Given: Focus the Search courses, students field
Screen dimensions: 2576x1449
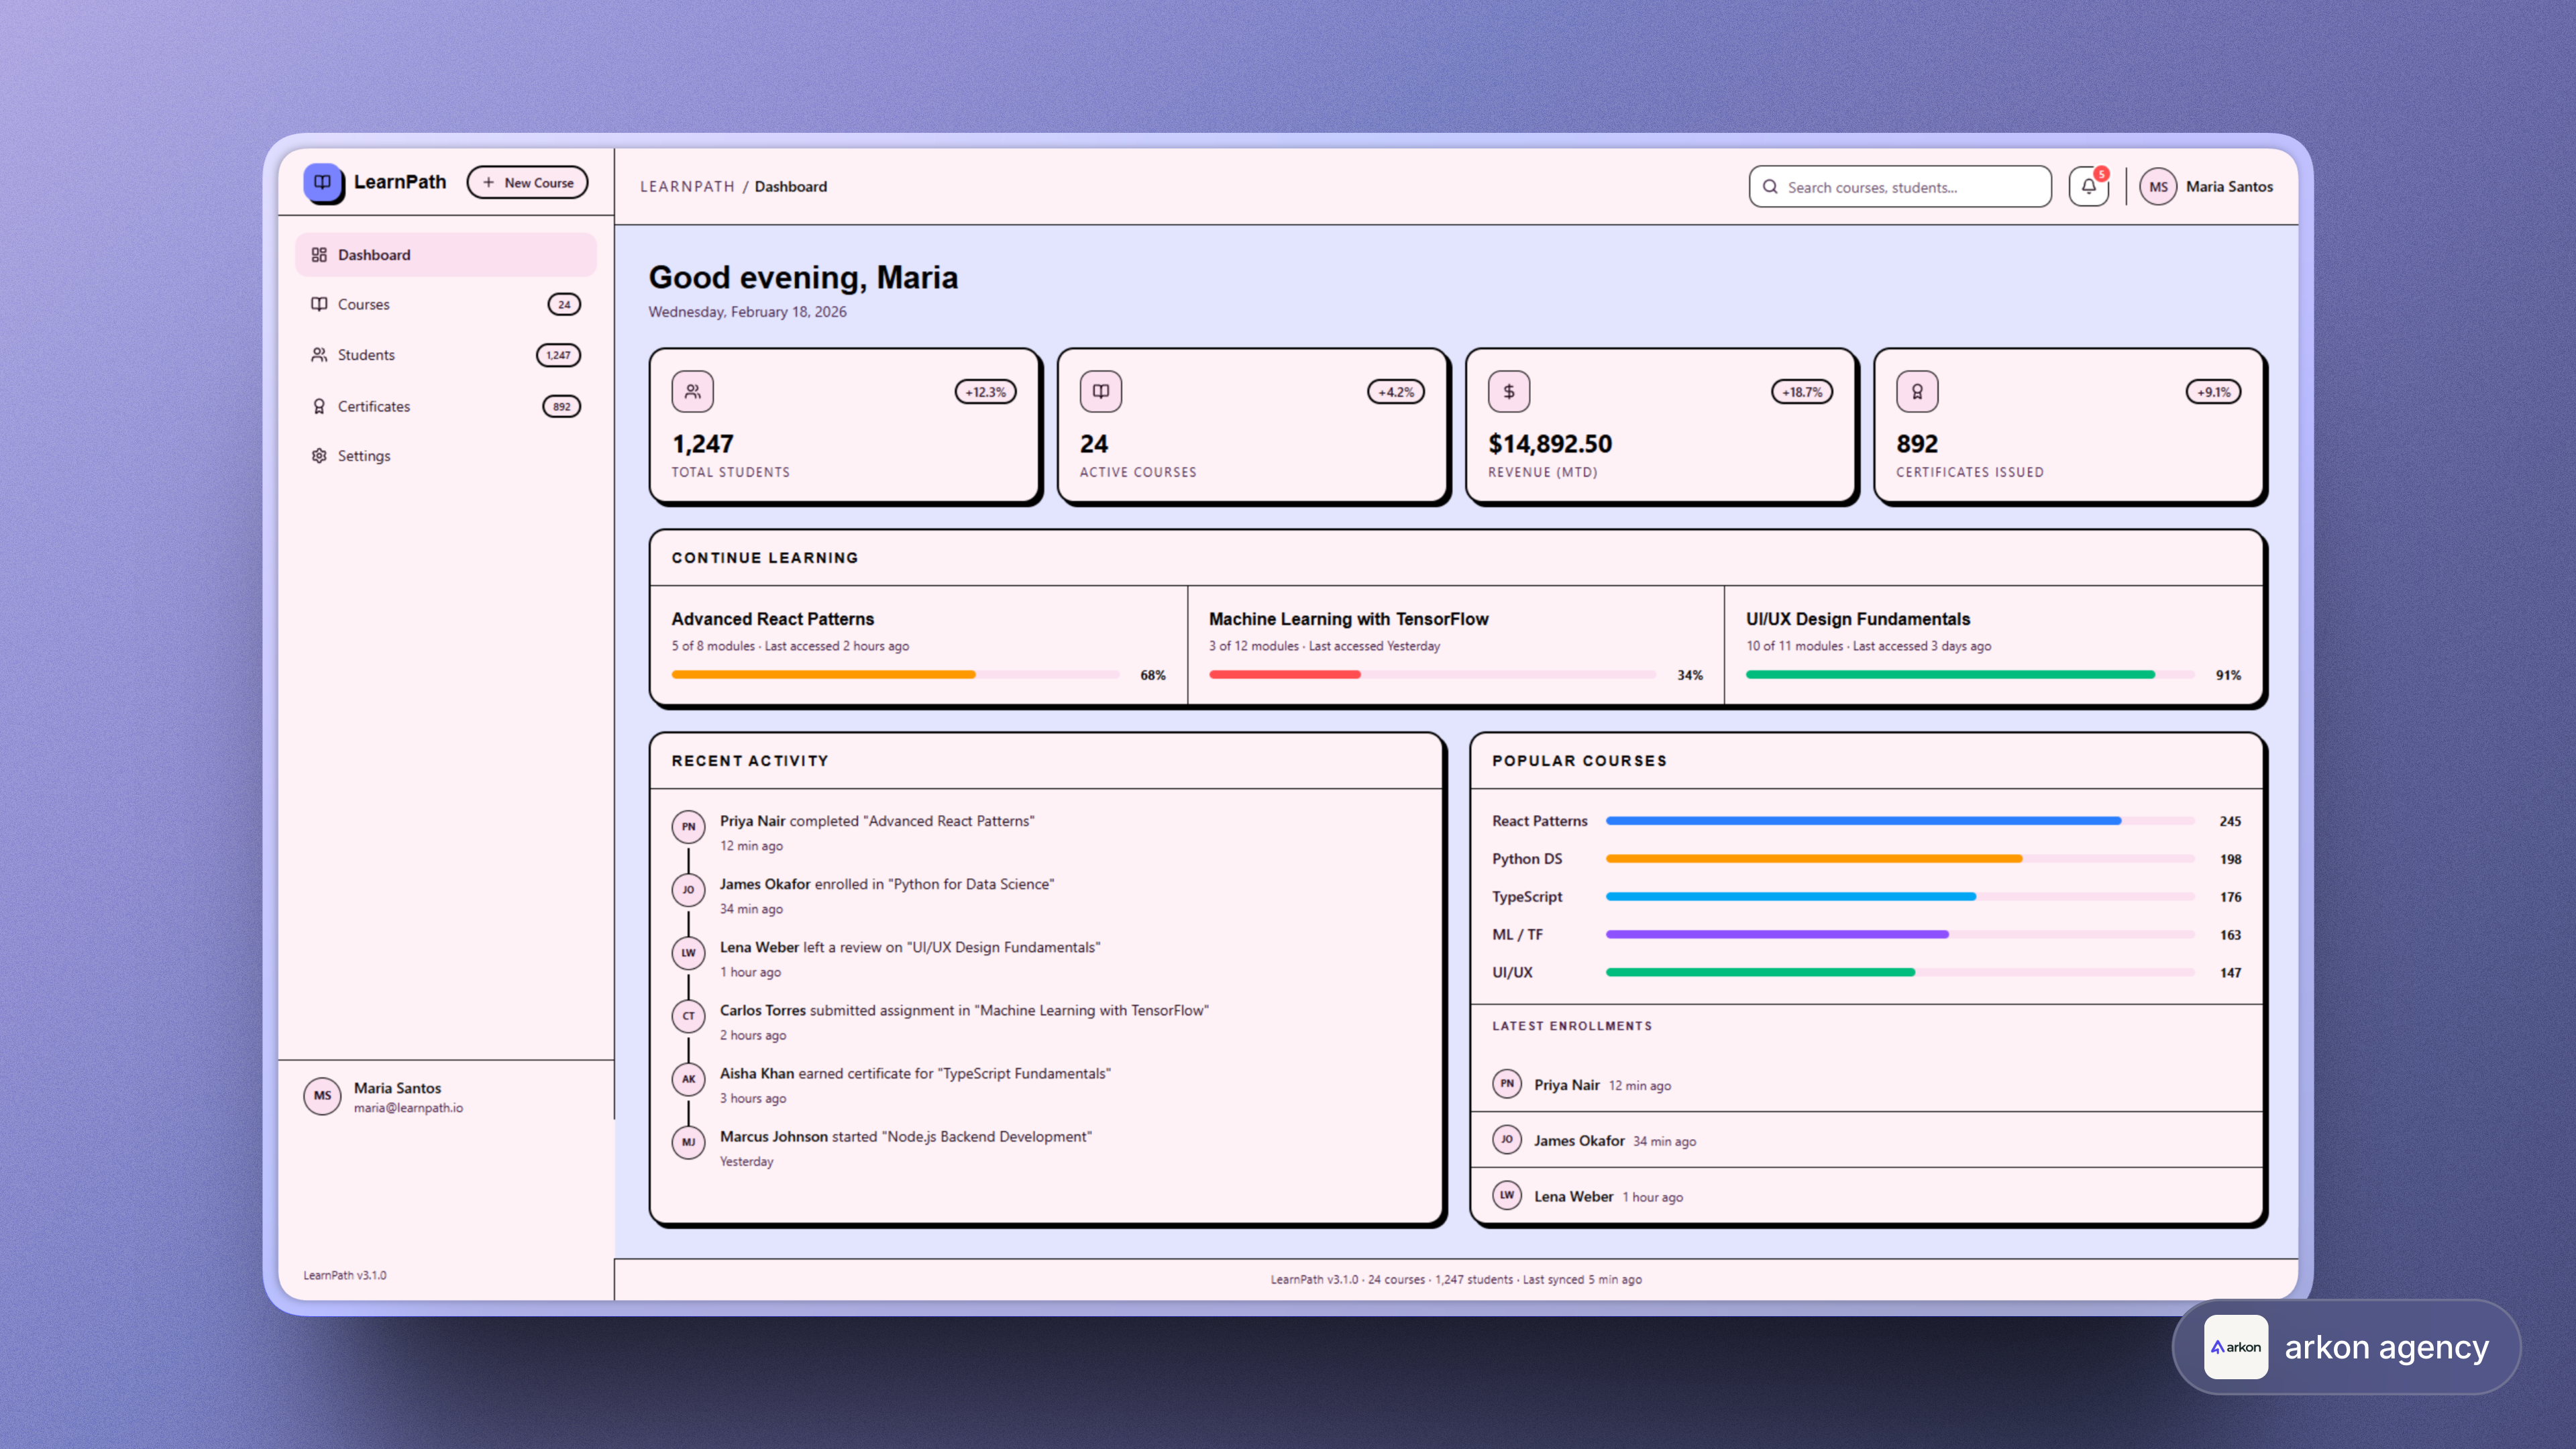Looking at the screenshot, I should pyautogui.click(x=1900, y=187).
